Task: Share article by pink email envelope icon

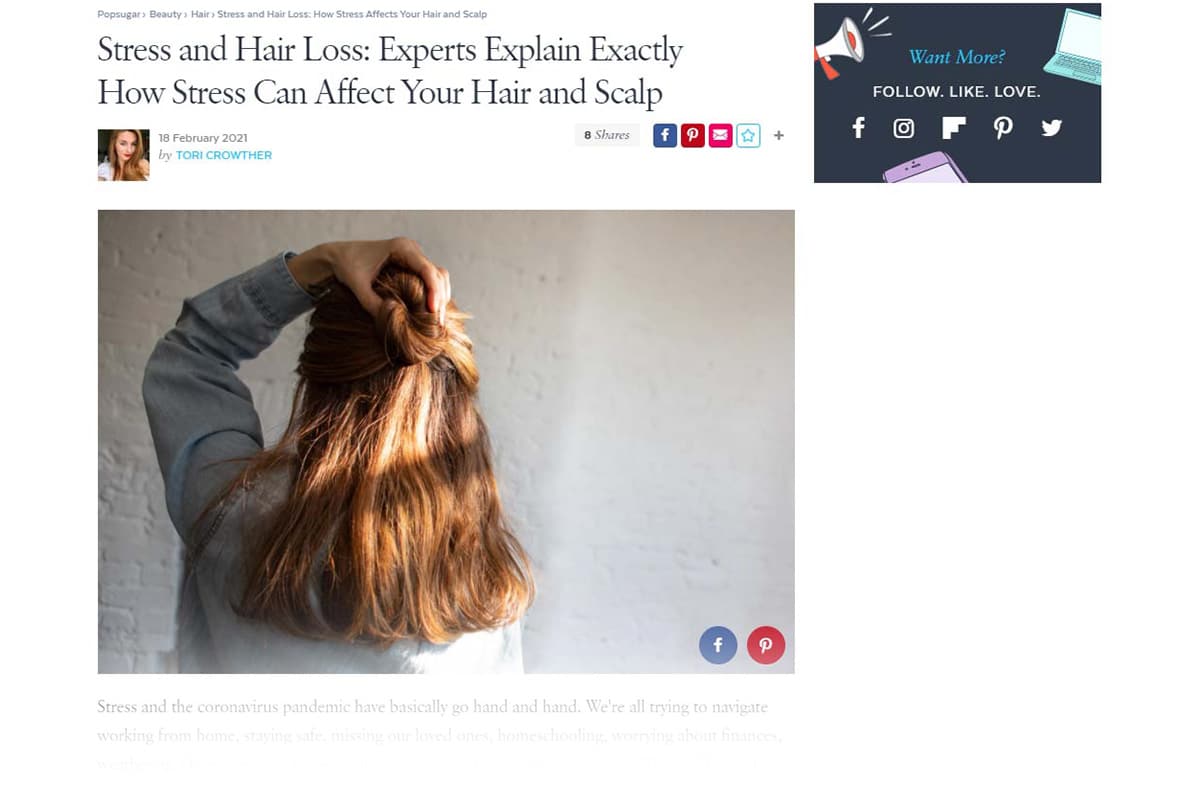Action: 721,135
